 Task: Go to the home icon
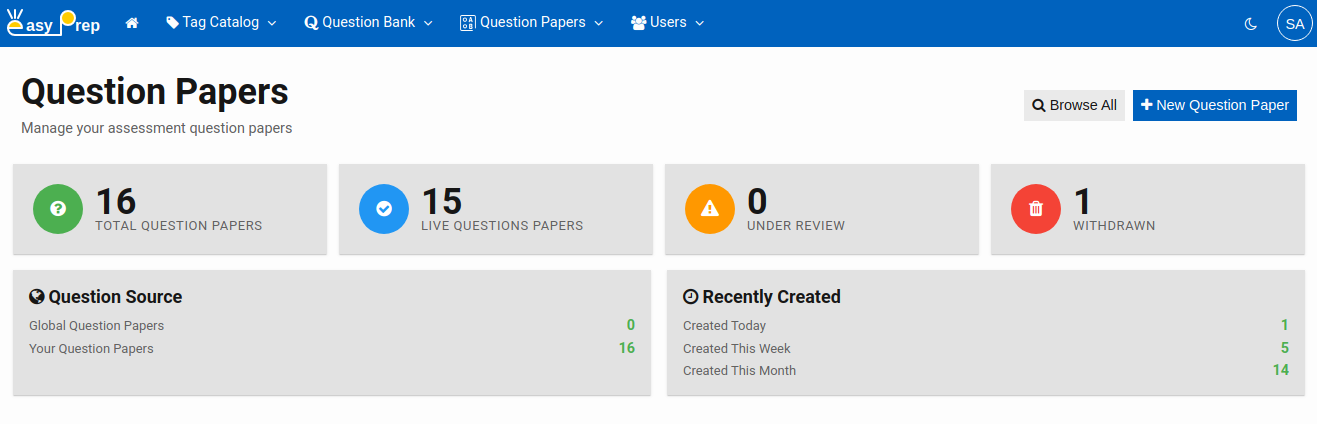(132, 23)
